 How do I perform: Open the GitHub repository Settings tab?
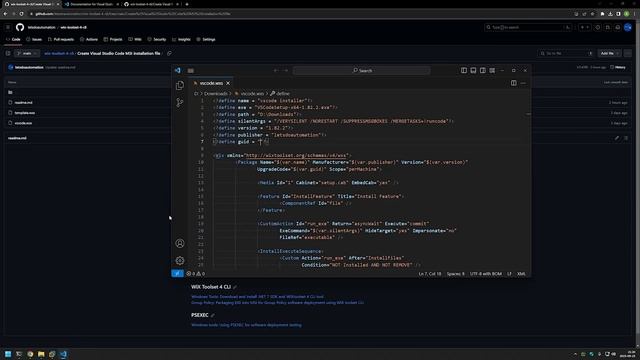(206, 40)
